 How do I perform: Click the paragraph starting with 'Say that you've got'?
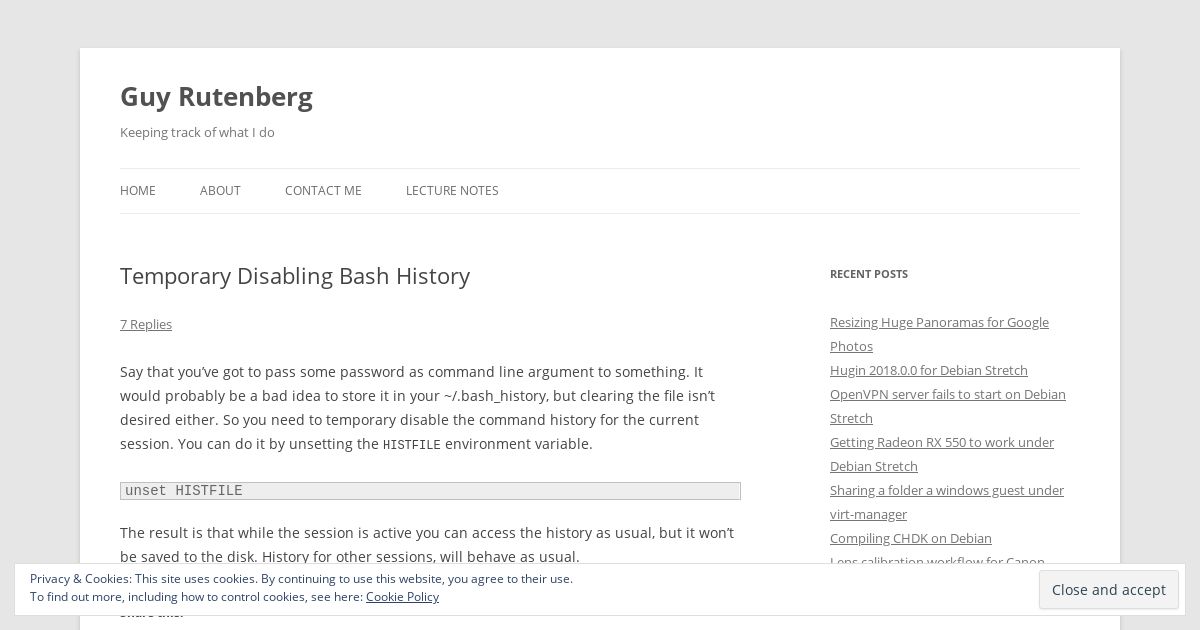[420, 408]
